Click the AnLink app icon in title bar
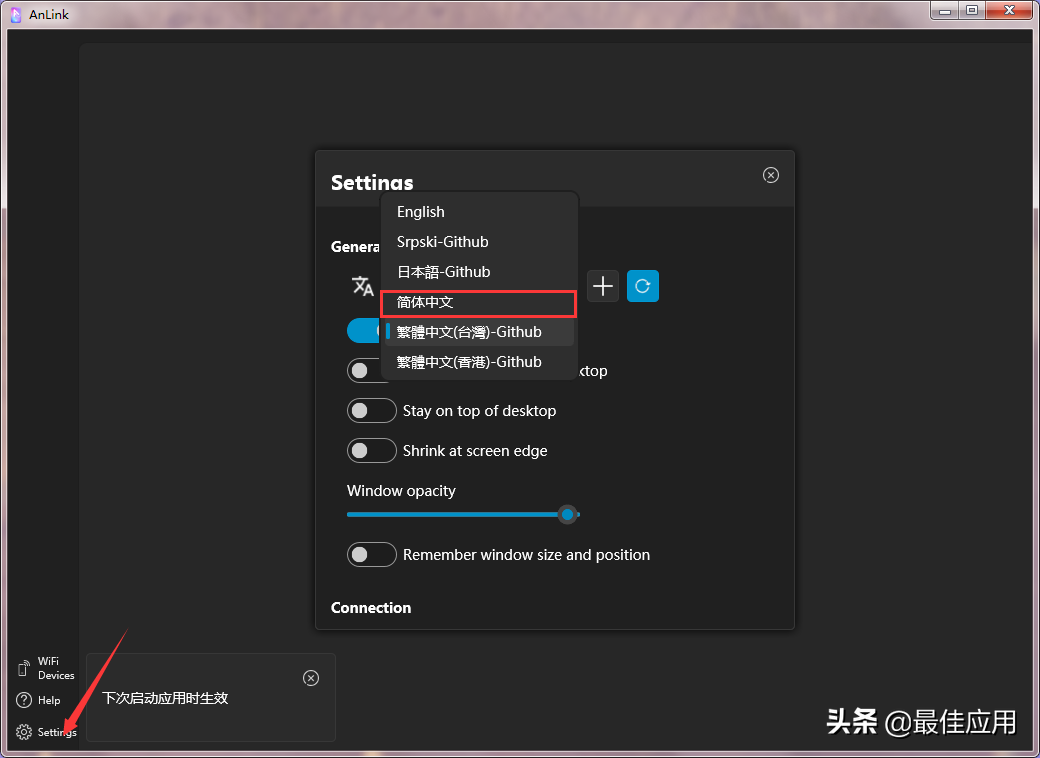 click(x=16, y=15)
